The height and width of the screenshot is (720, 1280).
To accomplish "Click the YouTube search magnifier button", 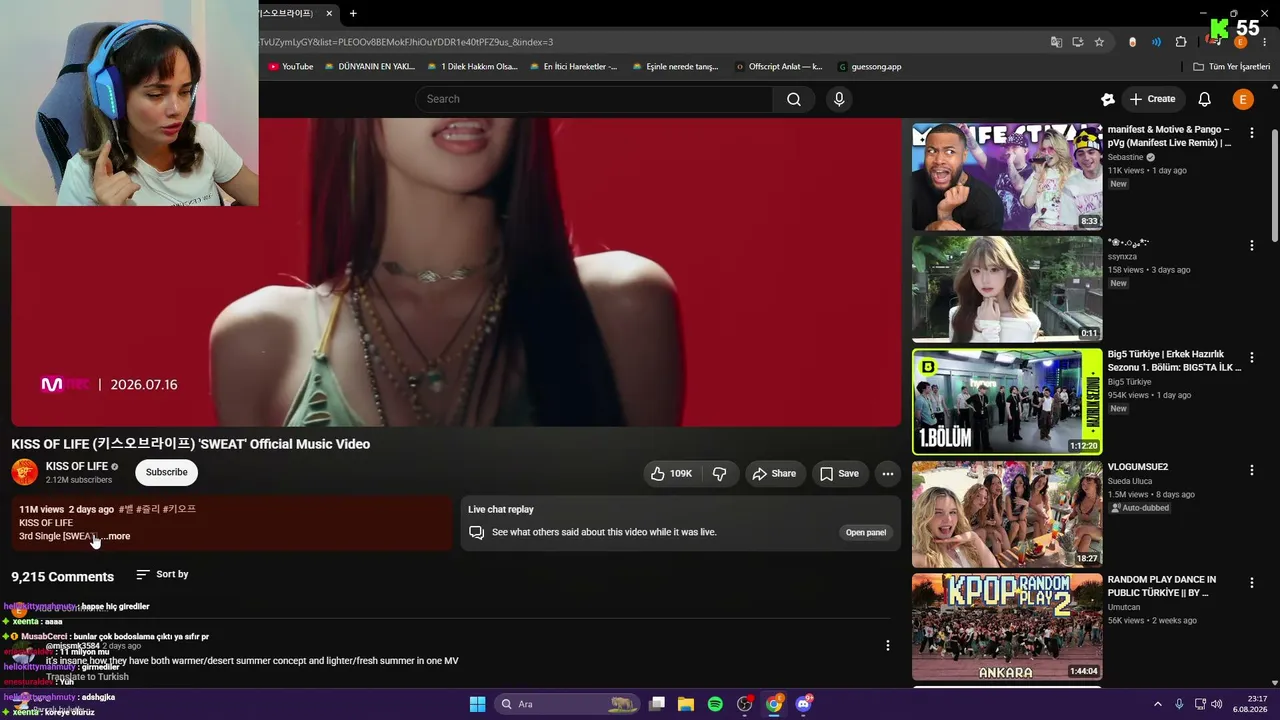I will click(794, 99).
